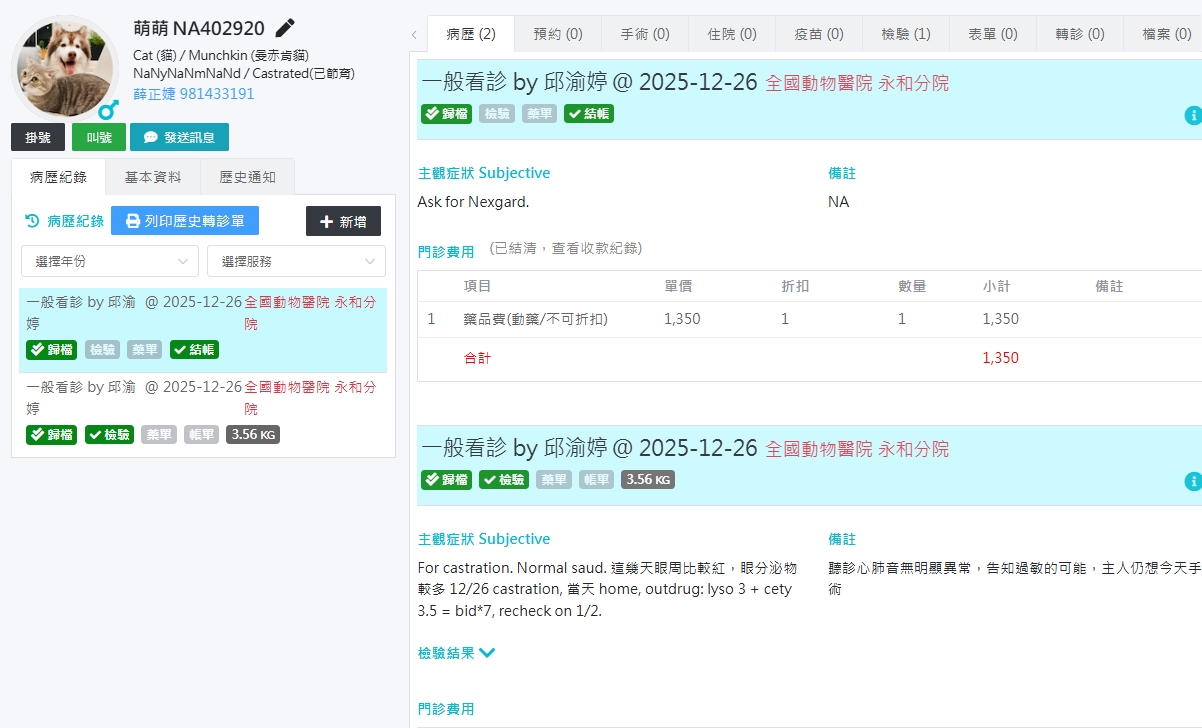Toggle the green 結帳 badge in first visit header
The width and height of the screenshot is (1202, 728).
click(589, 113)
